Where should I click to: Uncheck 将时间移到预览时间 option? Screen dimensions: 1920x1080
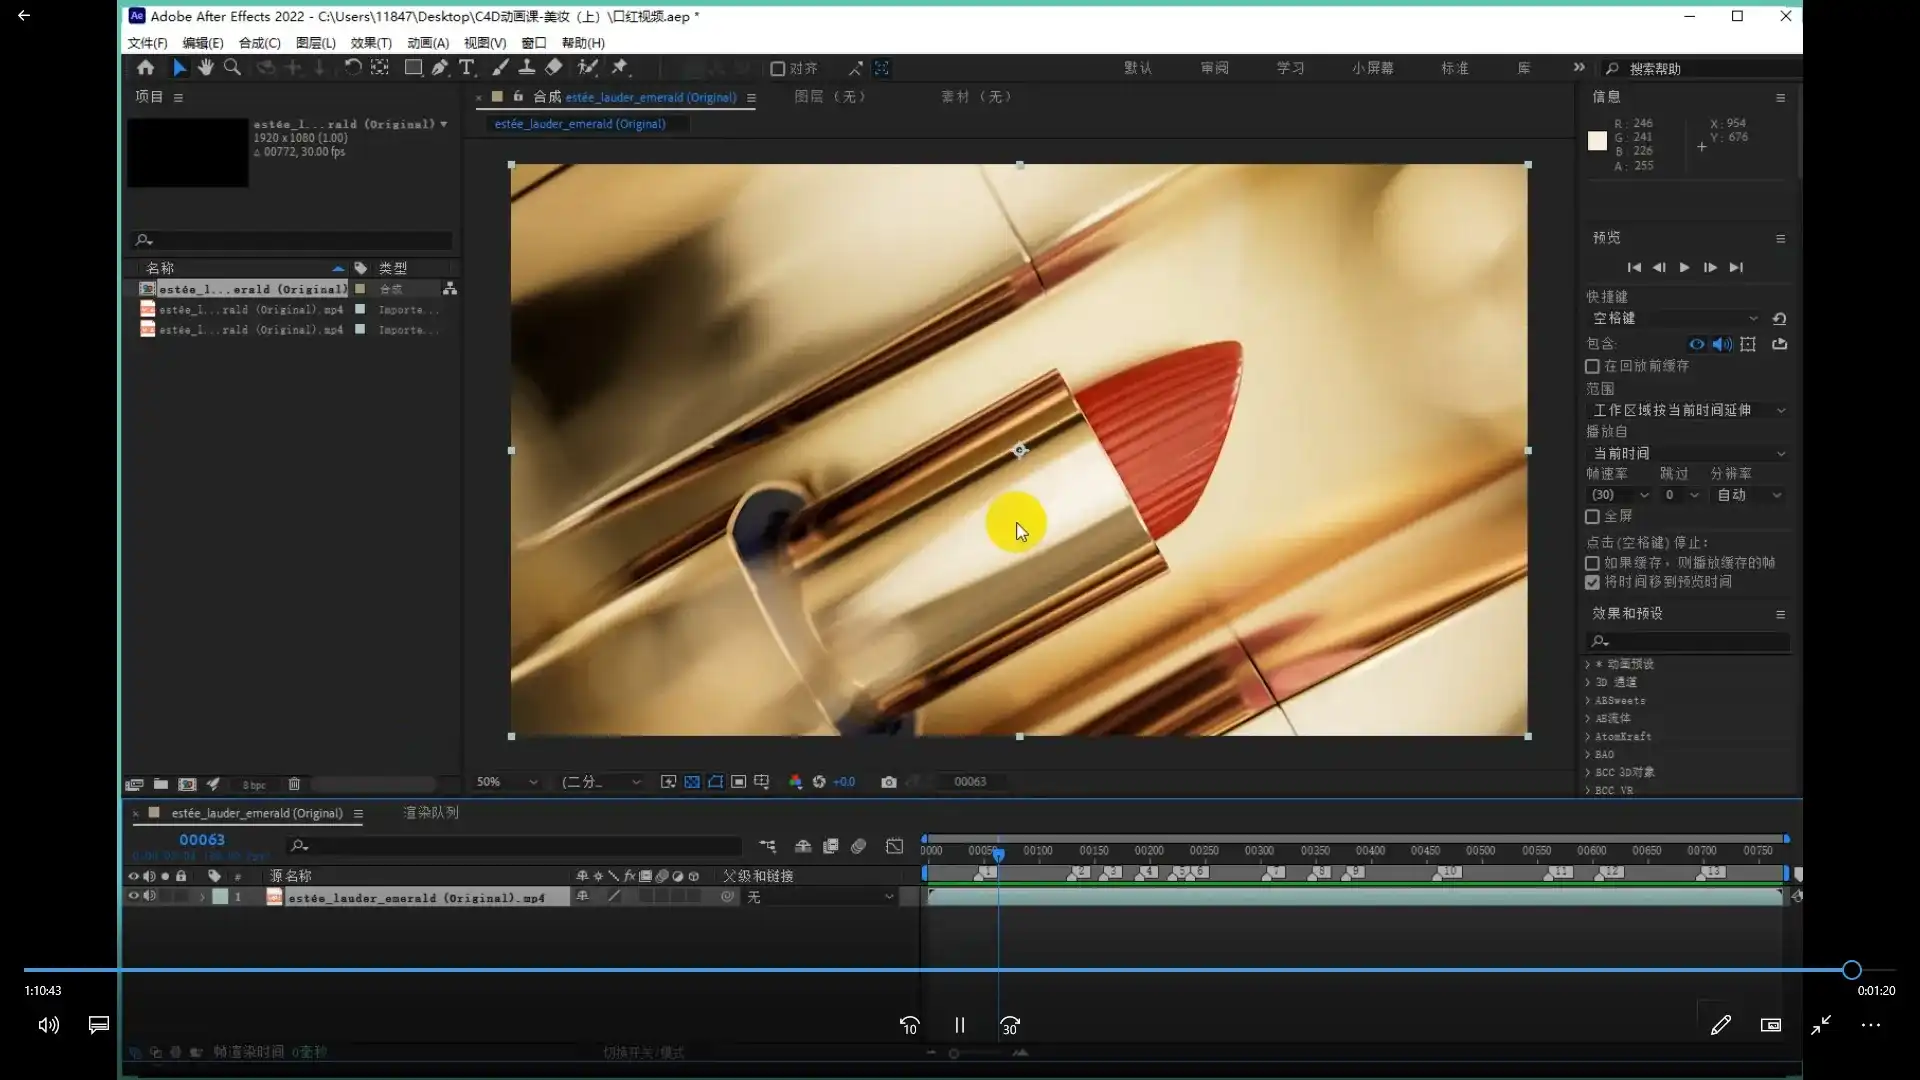coord(1592,582)
